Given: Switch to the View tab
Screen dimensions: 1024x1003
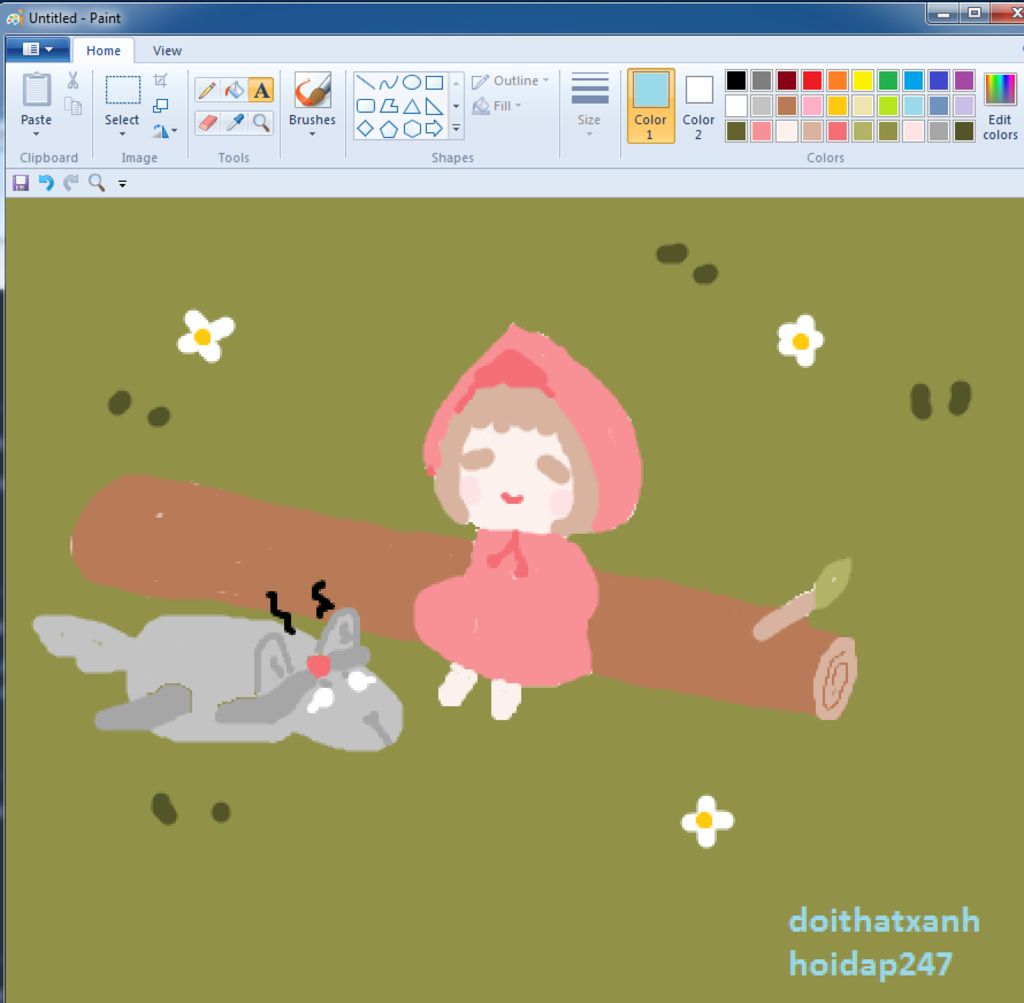Looking at the screenshot, I should 167,51.
